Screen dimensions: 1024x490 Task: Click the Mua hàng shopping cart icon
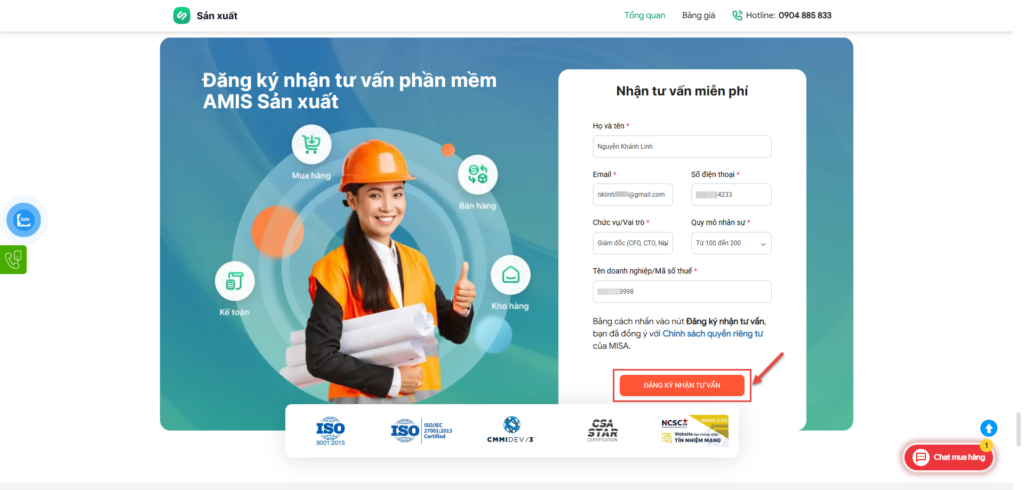[x=312, y=144]
